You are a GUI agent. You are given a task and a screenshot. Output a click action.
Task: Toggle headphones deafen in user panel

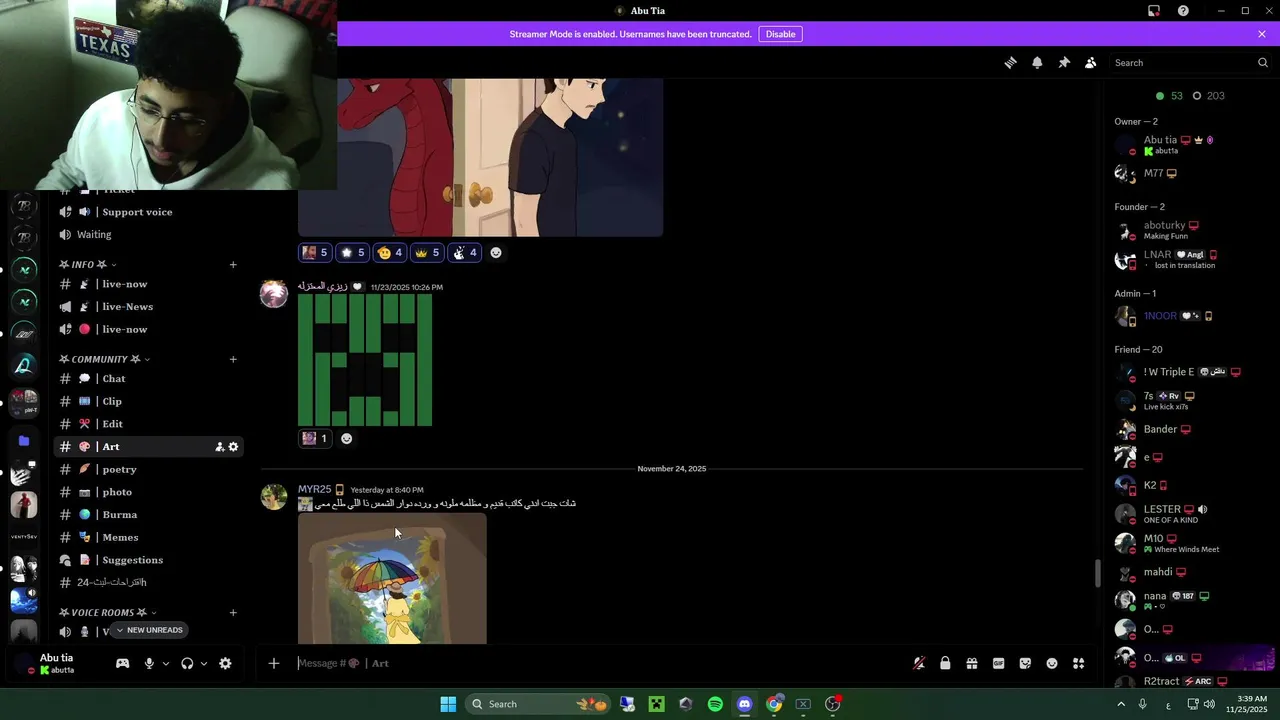point(187,663)
